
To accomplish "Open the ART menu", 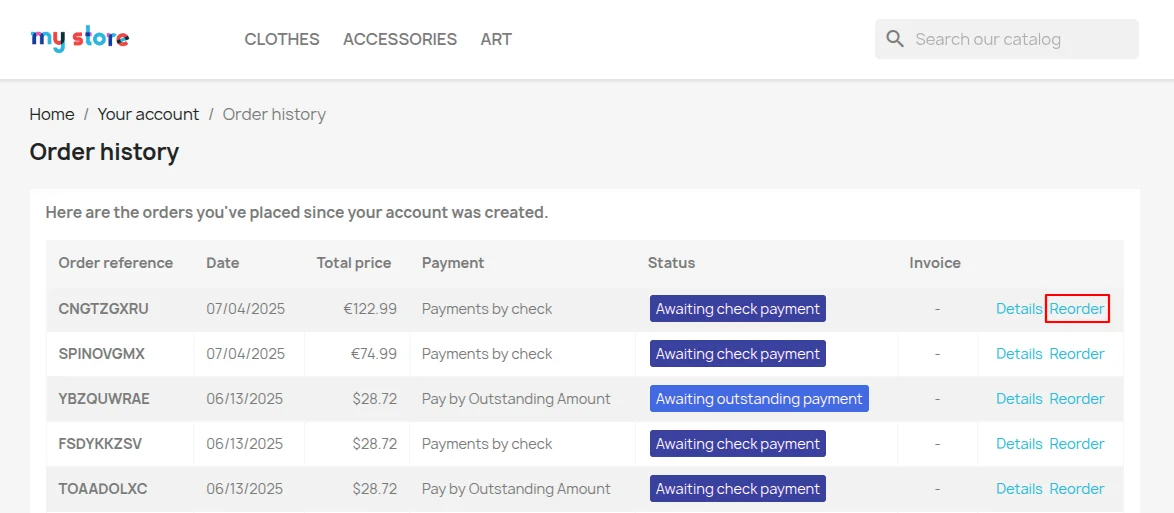I will click(496, 39).
